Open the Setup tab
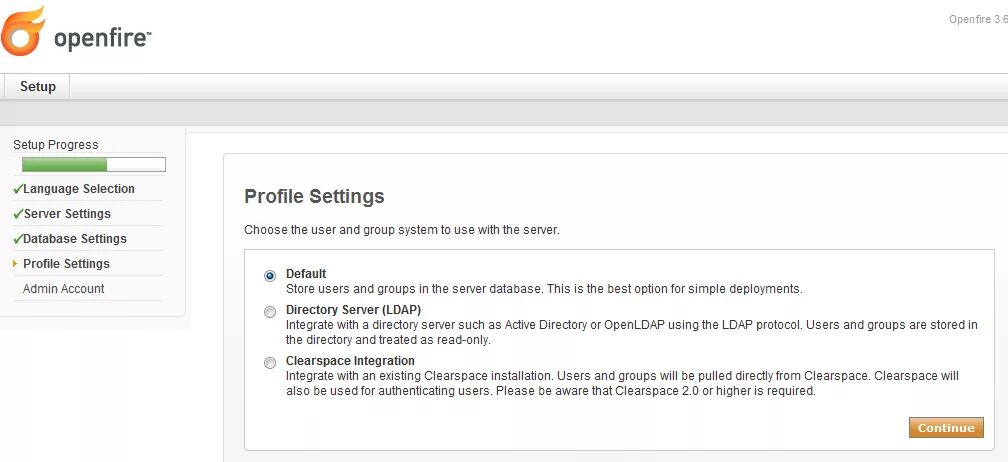 tap(38, 87)
